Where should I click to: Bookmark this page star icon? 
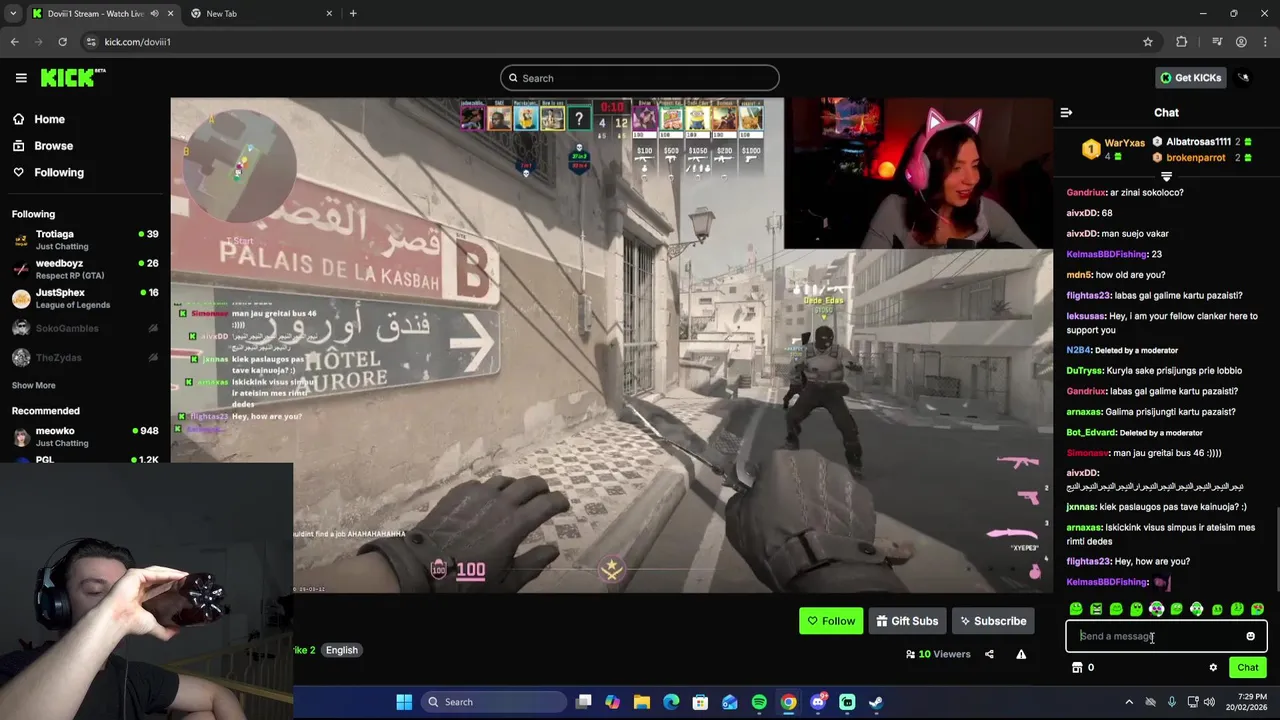click(1148, 42)
